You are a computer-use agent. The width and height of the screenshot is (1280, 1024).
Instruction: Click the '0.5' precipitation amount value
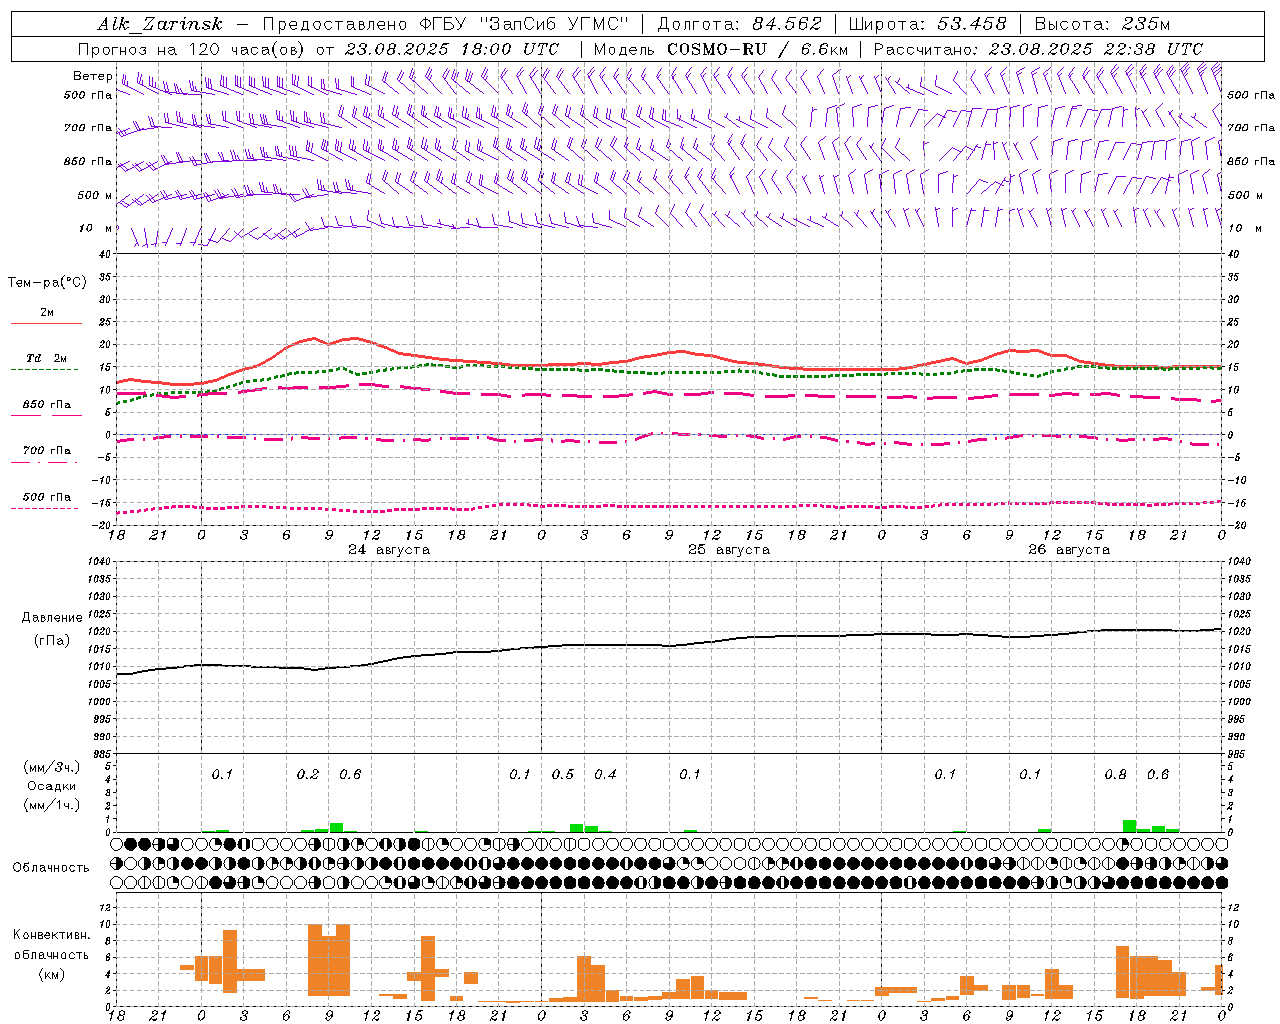(x=563, y=775)
